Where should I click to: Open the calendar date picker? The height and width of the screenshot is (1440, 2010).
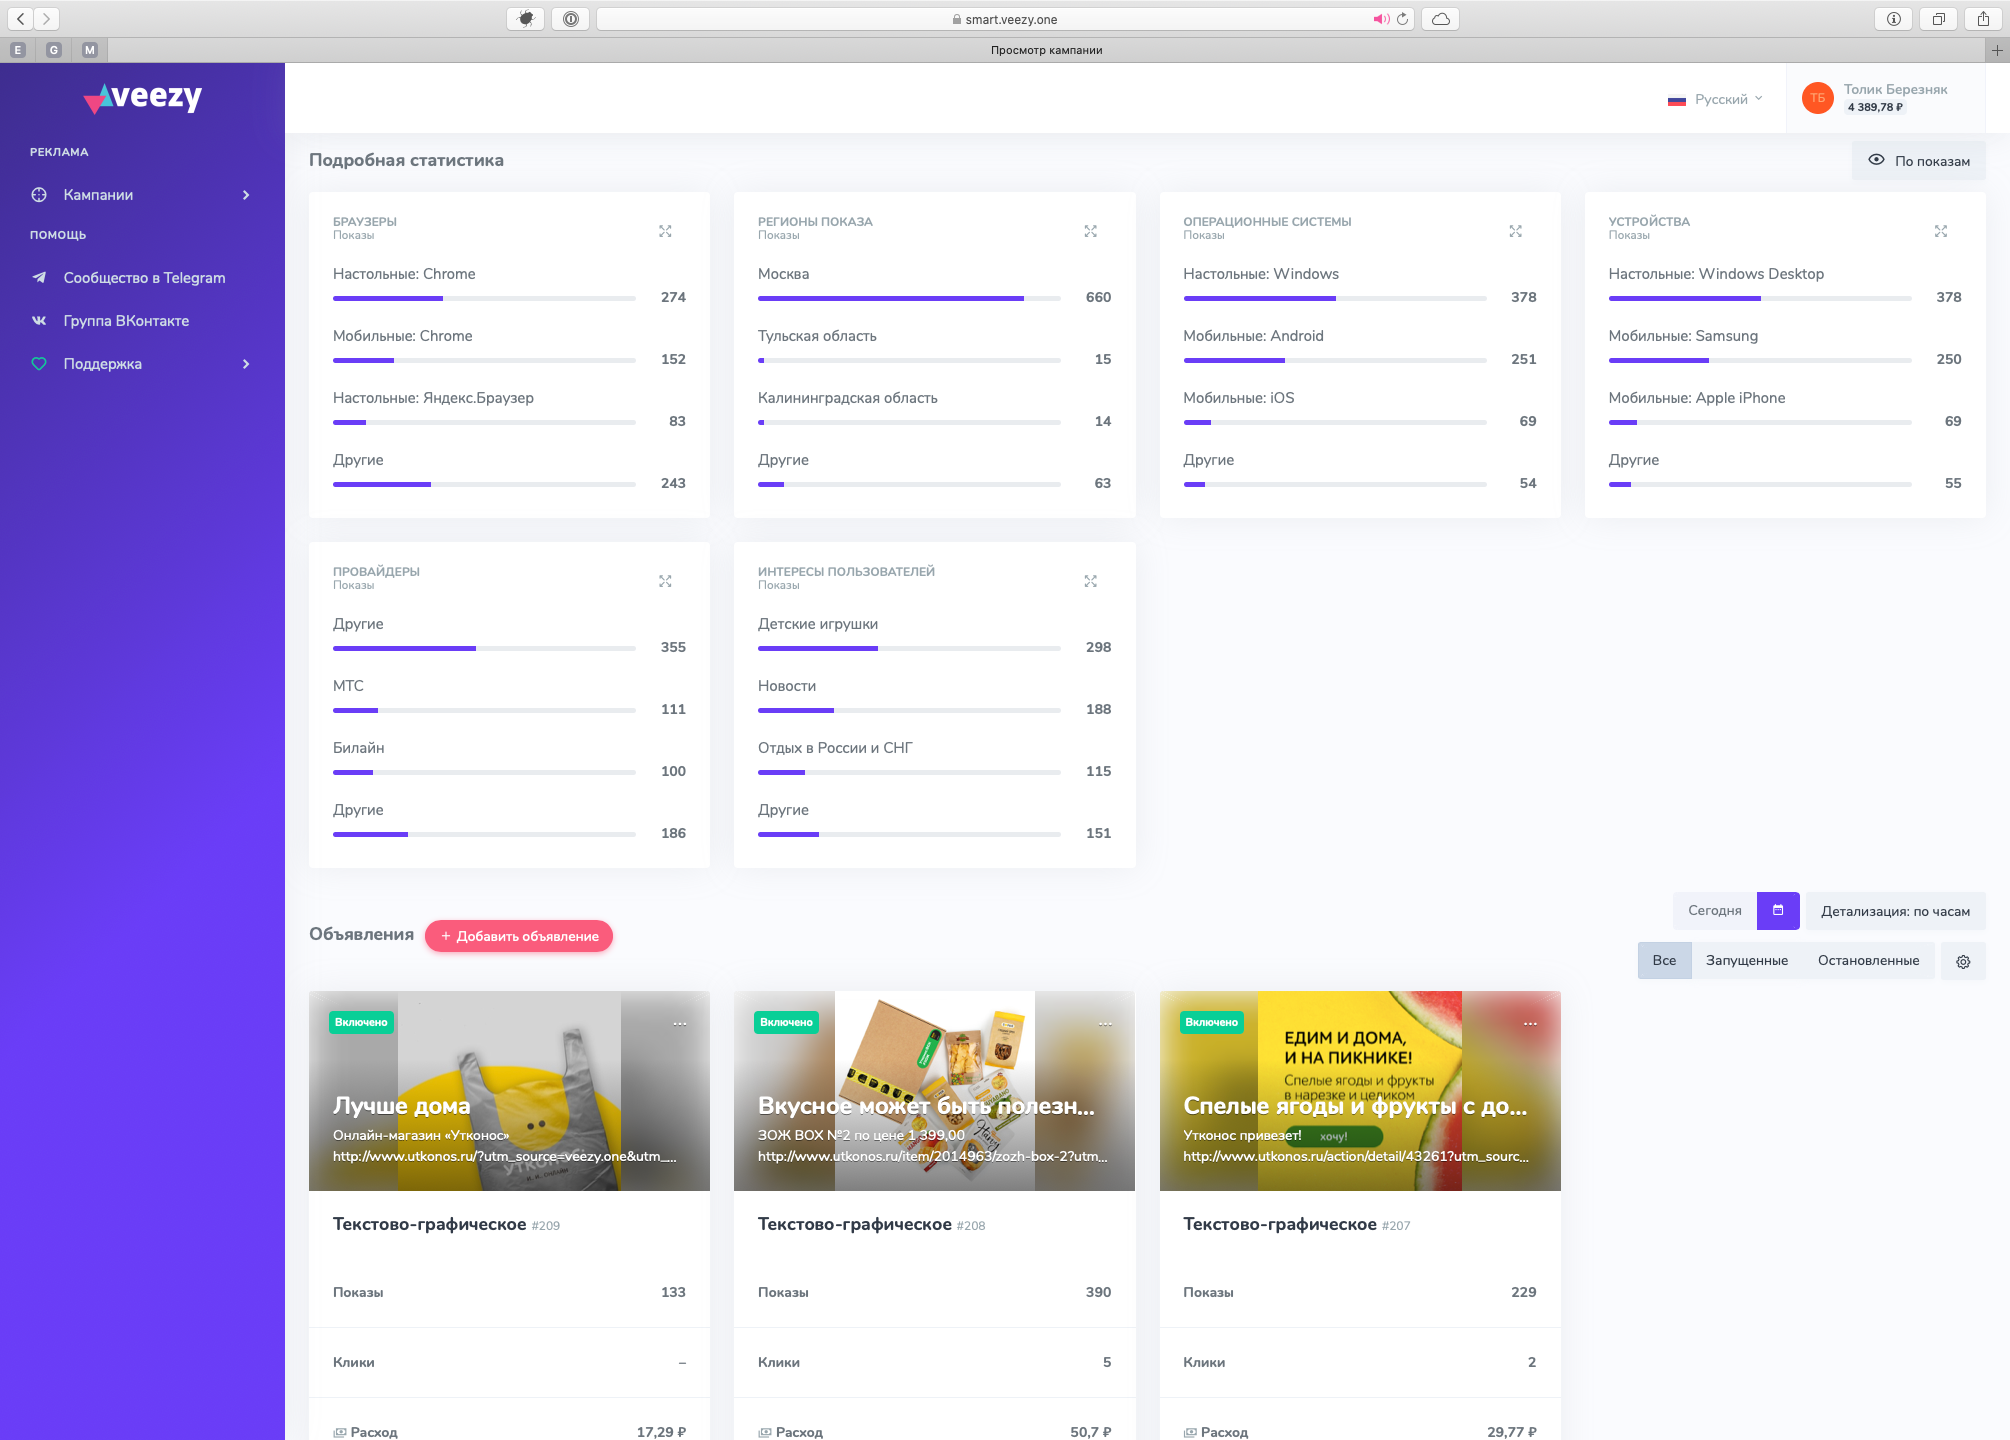1778,910
